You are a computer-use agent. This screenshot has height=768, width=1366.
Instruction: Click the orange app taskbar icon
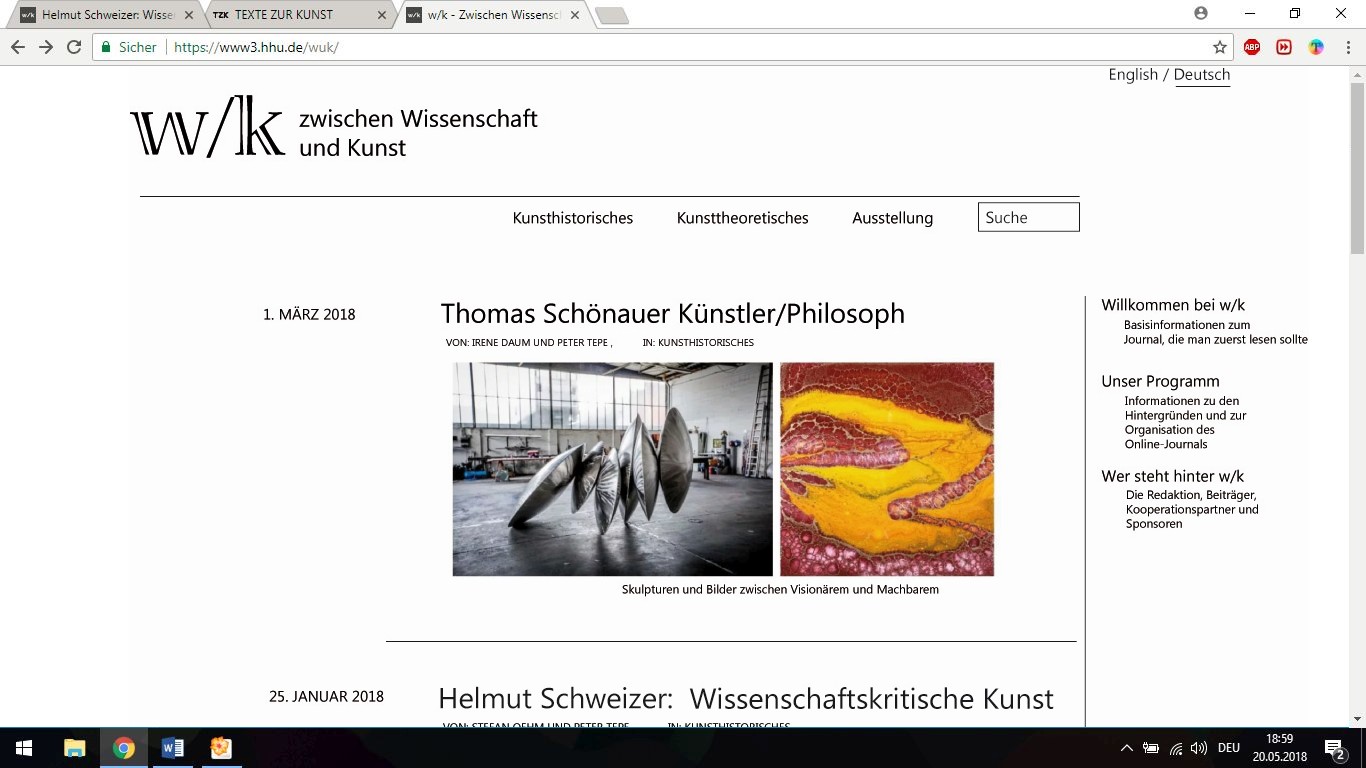[221, 748]
